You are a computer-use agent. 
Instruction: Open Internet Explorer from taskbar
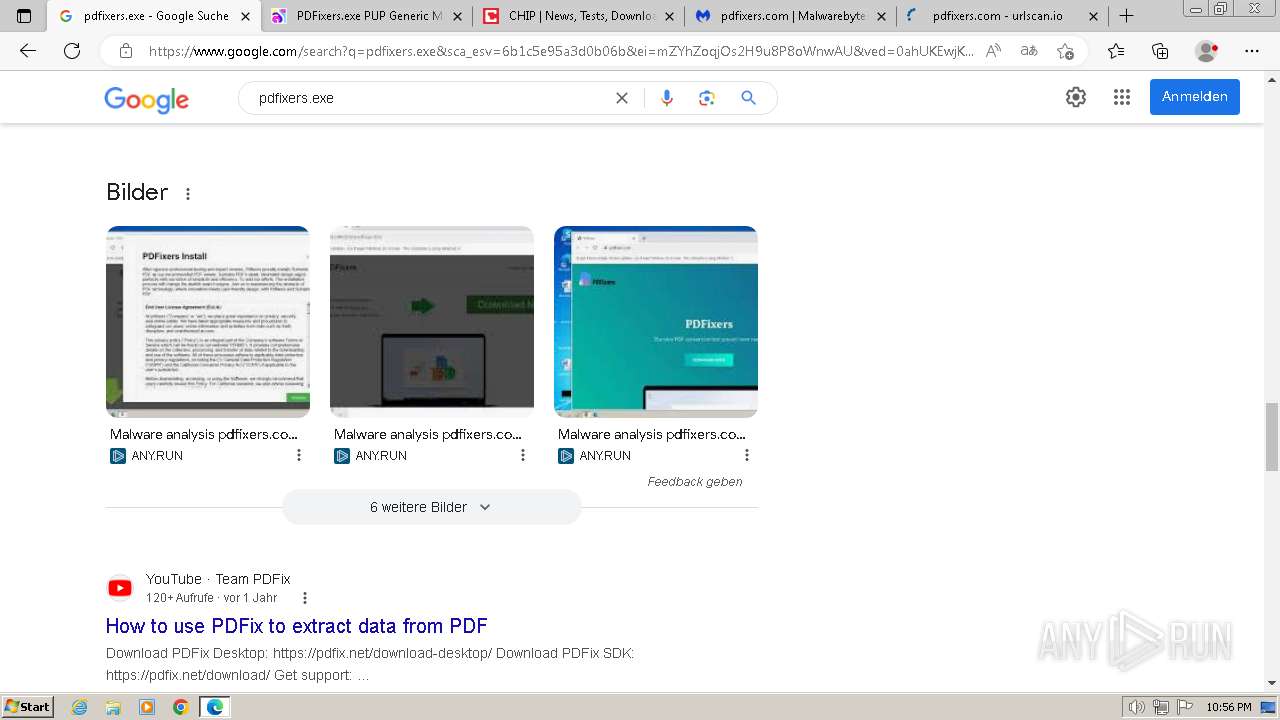[79, 707]
